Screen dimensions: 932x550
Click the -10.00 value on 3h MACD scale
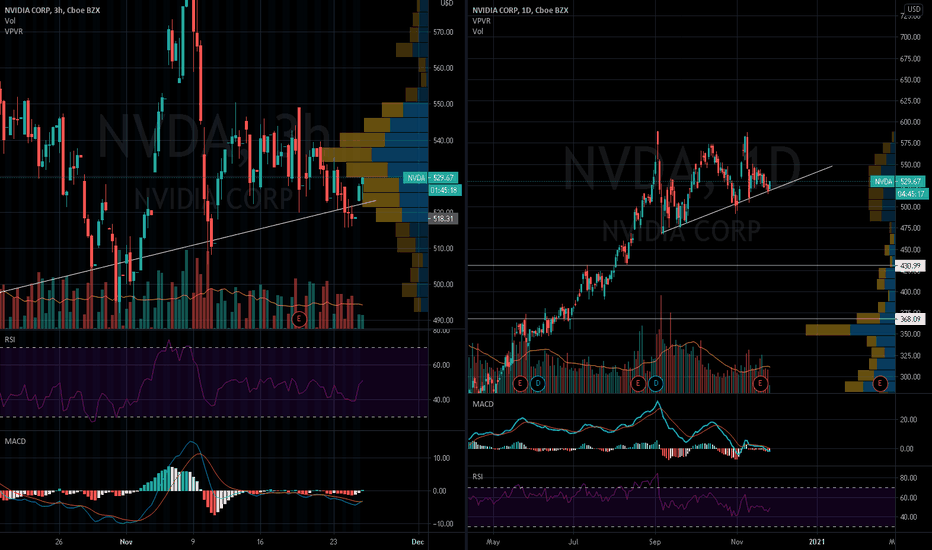click(442, 524)
